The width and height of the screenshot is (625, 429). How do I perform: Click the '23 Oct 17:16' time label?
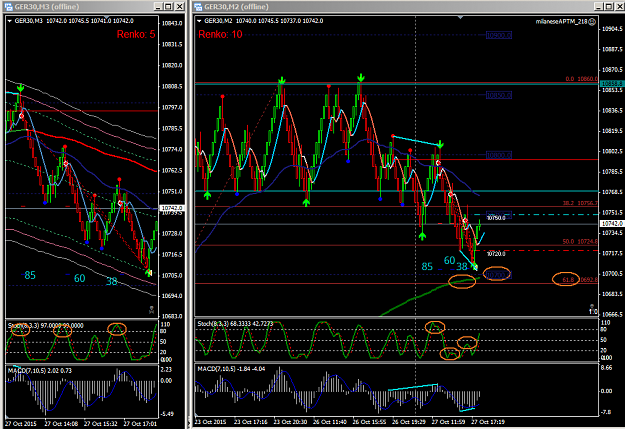251,421
